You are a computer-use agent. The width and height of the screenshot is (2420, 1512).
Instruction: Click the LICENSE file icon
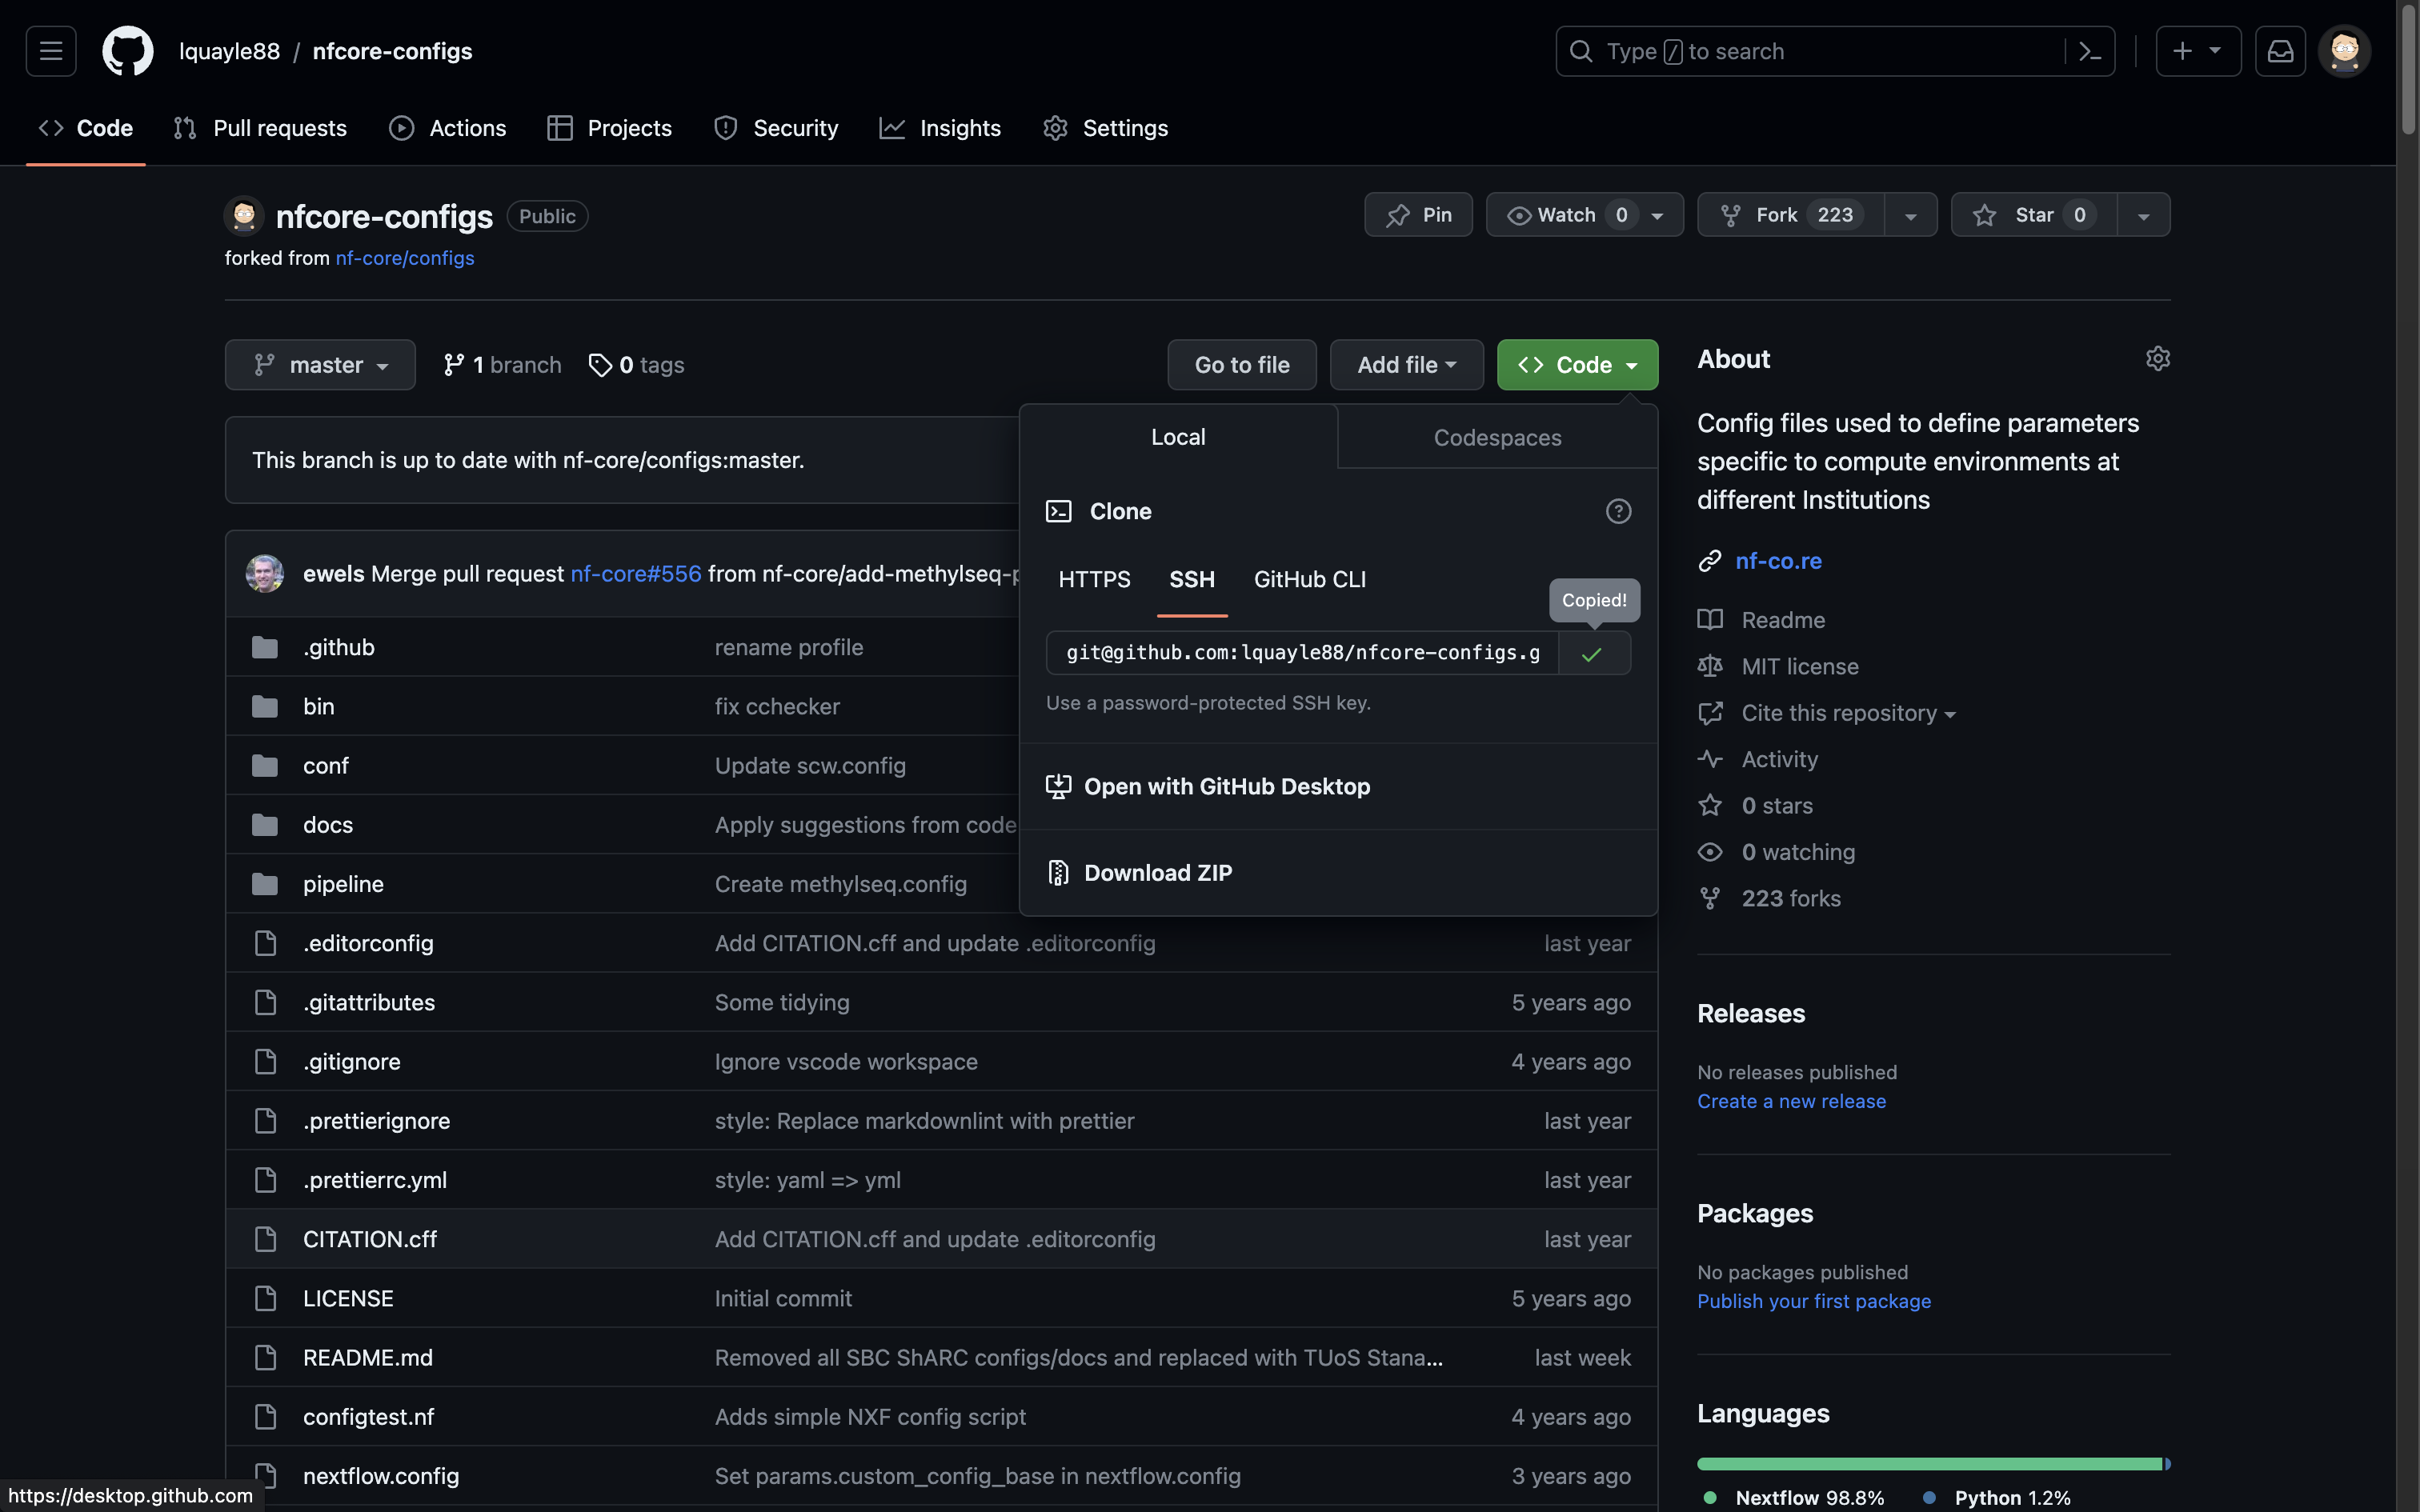click(265, 1298)
